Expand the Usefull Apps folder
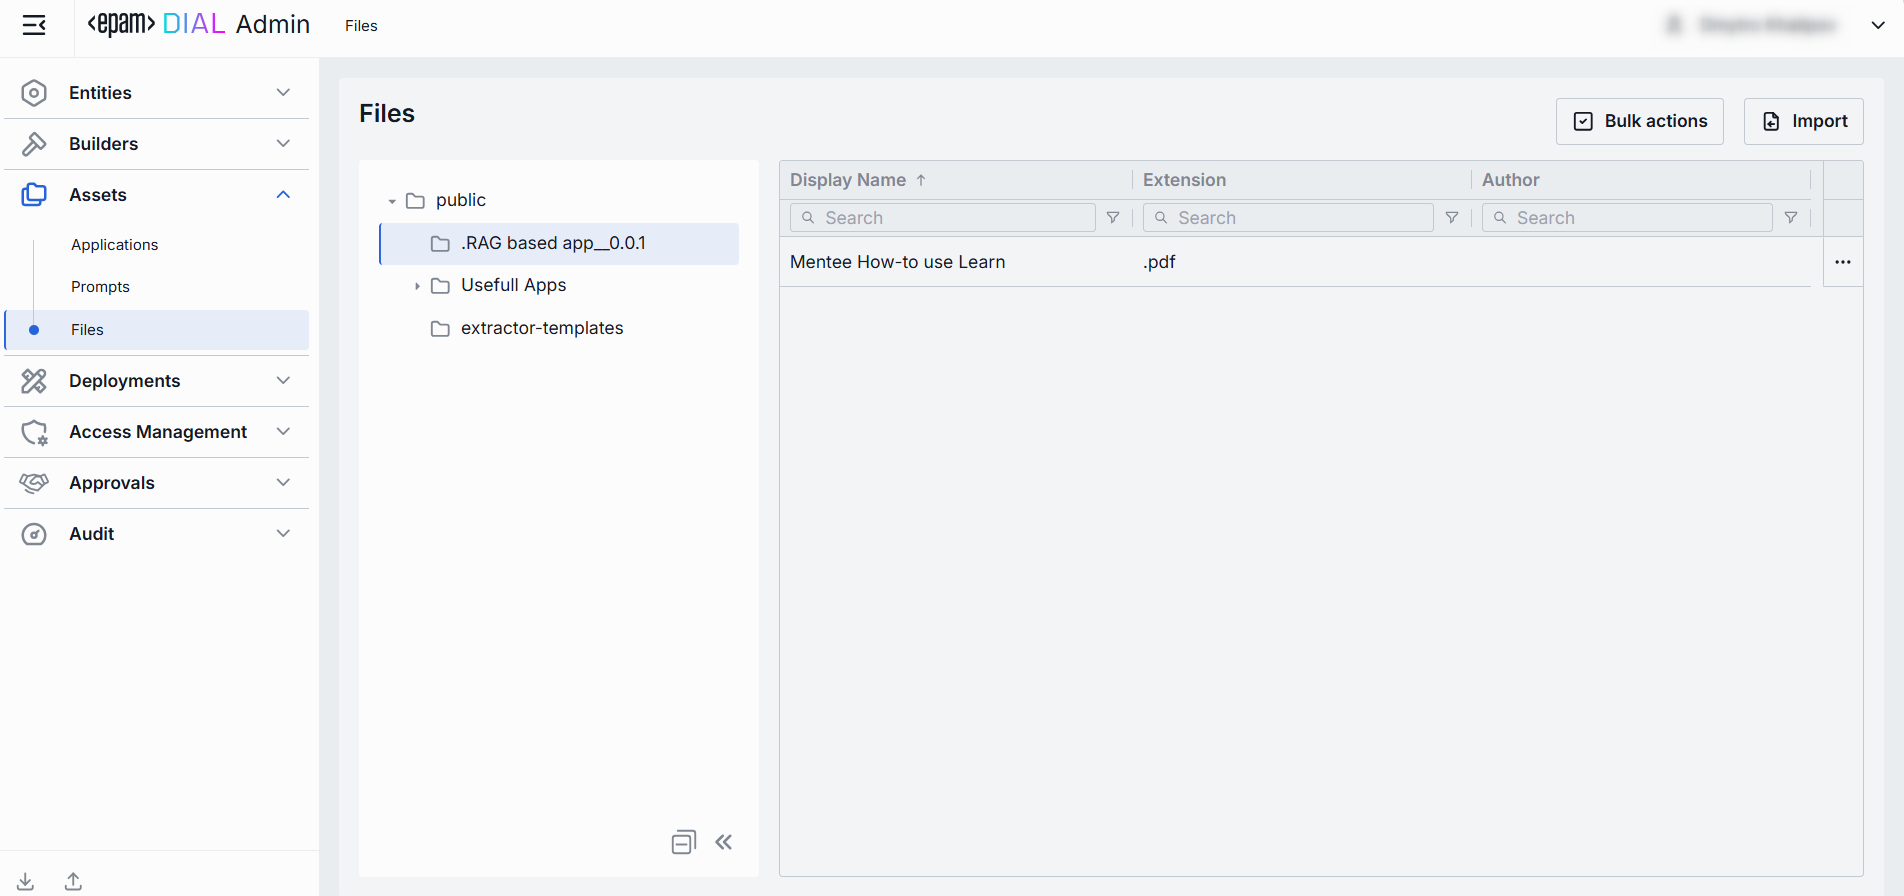 (x=417, y=286)
